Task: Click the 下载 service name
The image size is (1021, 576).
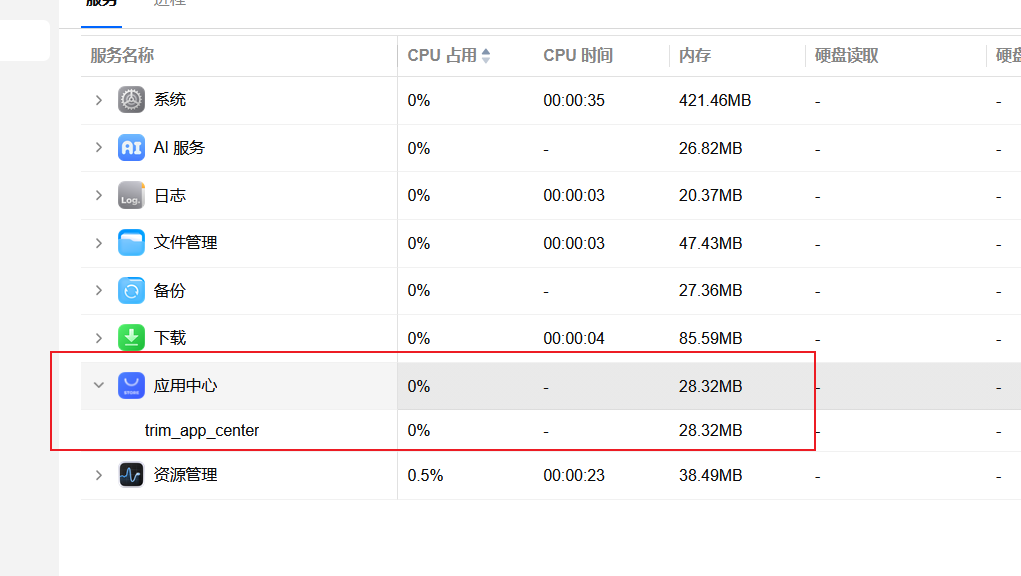Action: click(169, 338)
